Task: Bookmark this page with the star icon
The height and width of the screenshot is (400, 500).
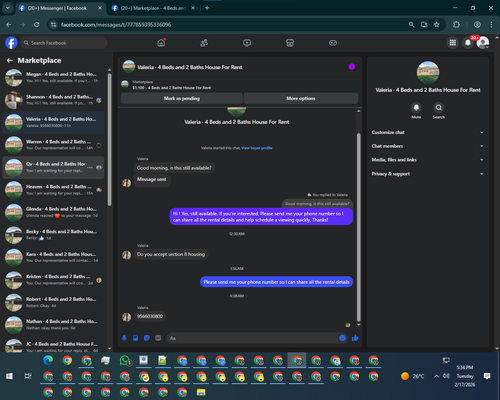Action: click(437, 25)
